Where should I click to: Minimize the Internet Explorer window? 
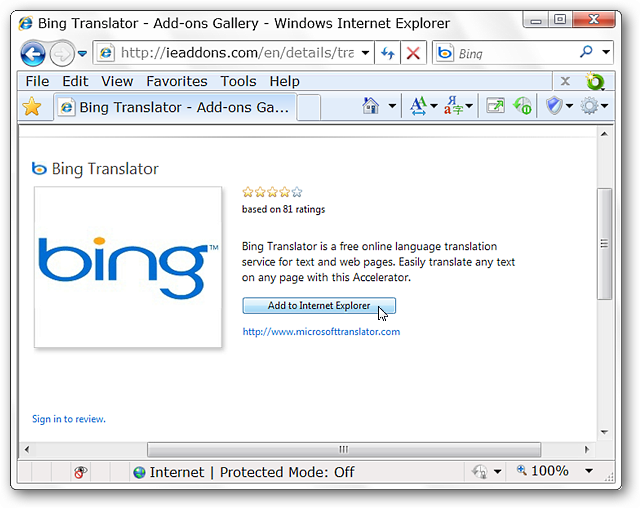[536, 20]
